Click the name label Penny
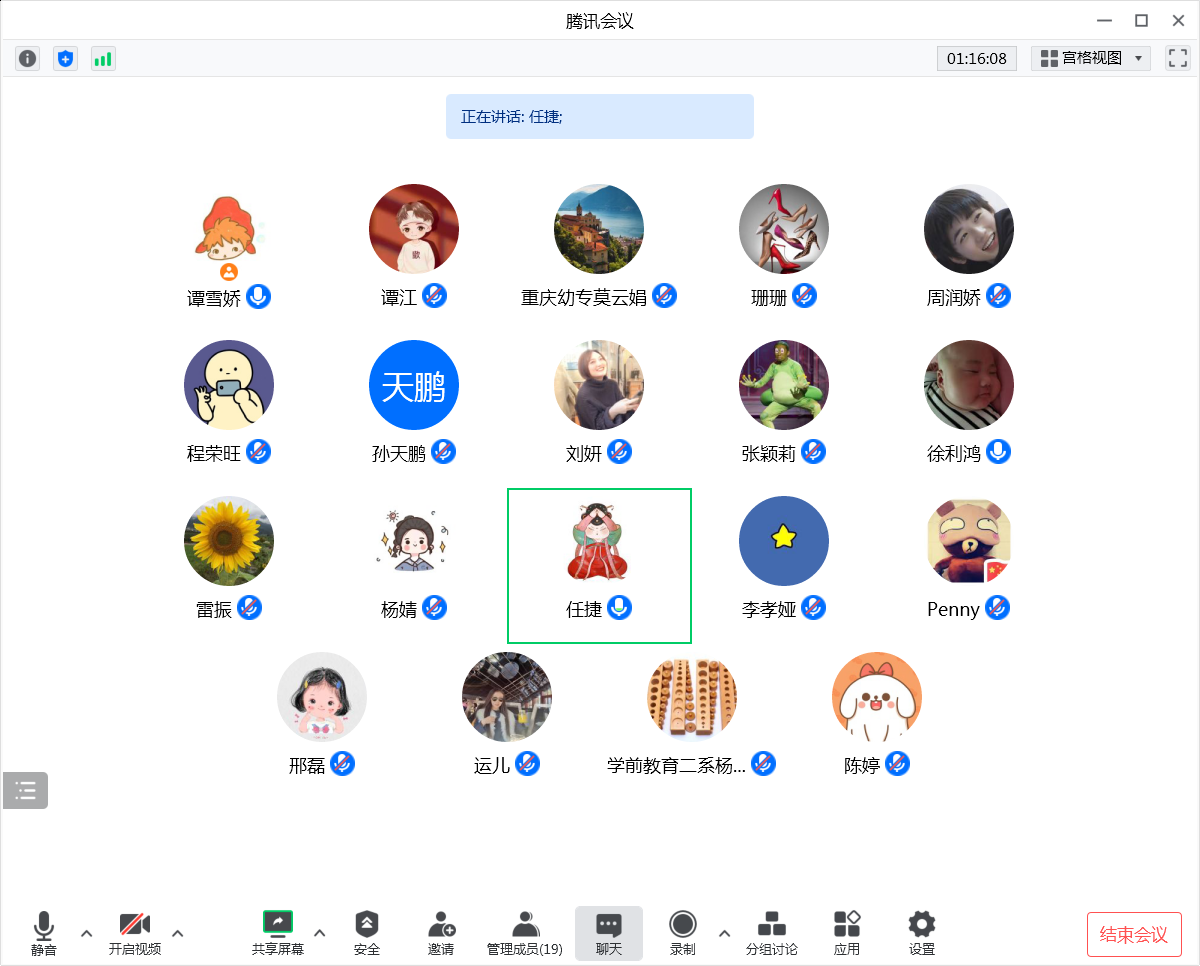This screenshot has height=966, width=1200. tap(953, 610)
